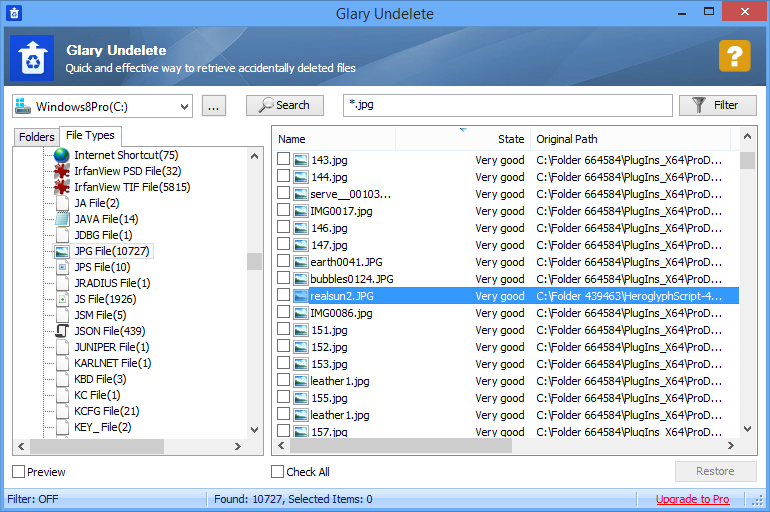Enable the Preview checkbox
This screenshot has width=770, height=512.
pos(19,472)
